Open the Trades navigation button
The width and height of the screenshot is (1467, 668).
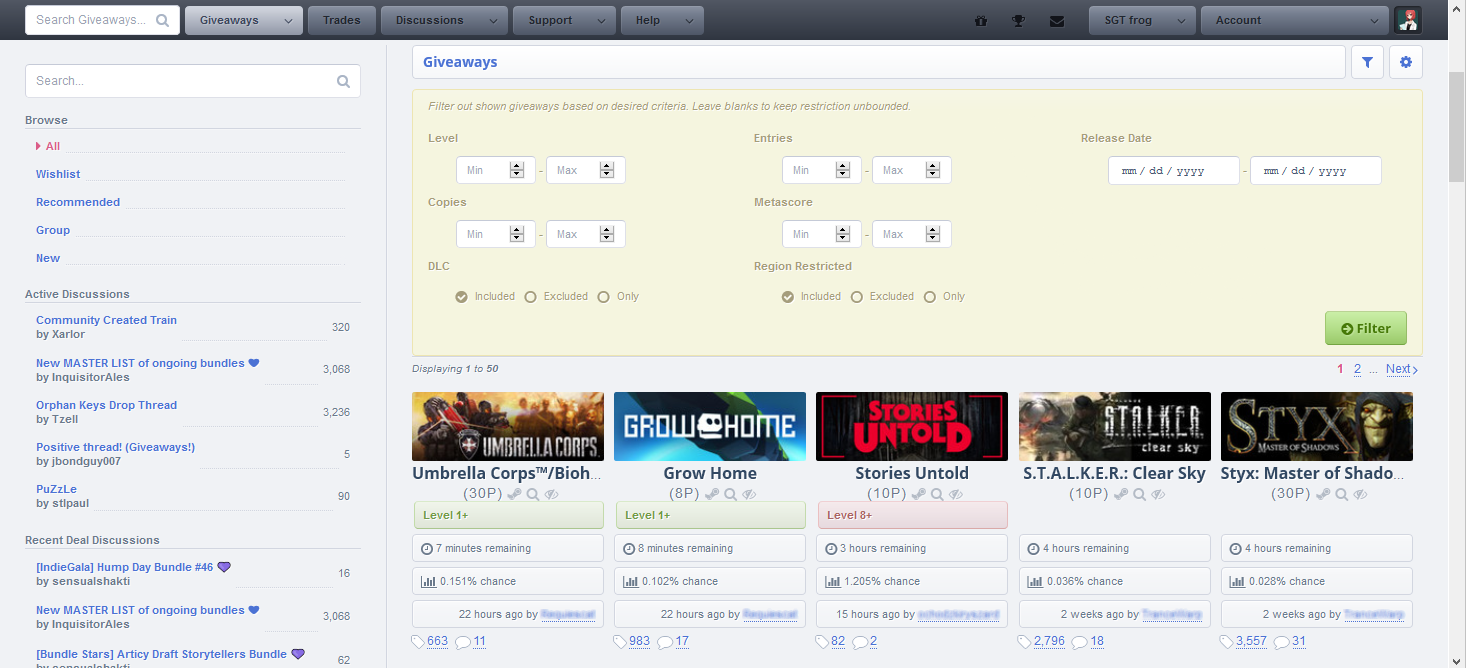point(342,20)
